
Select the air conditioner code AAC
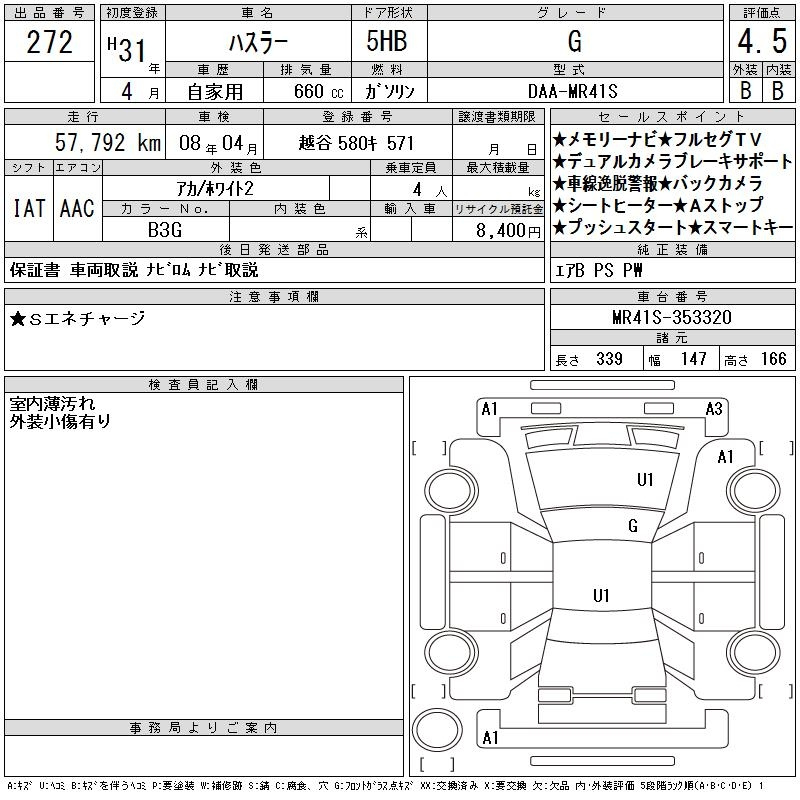77,208
